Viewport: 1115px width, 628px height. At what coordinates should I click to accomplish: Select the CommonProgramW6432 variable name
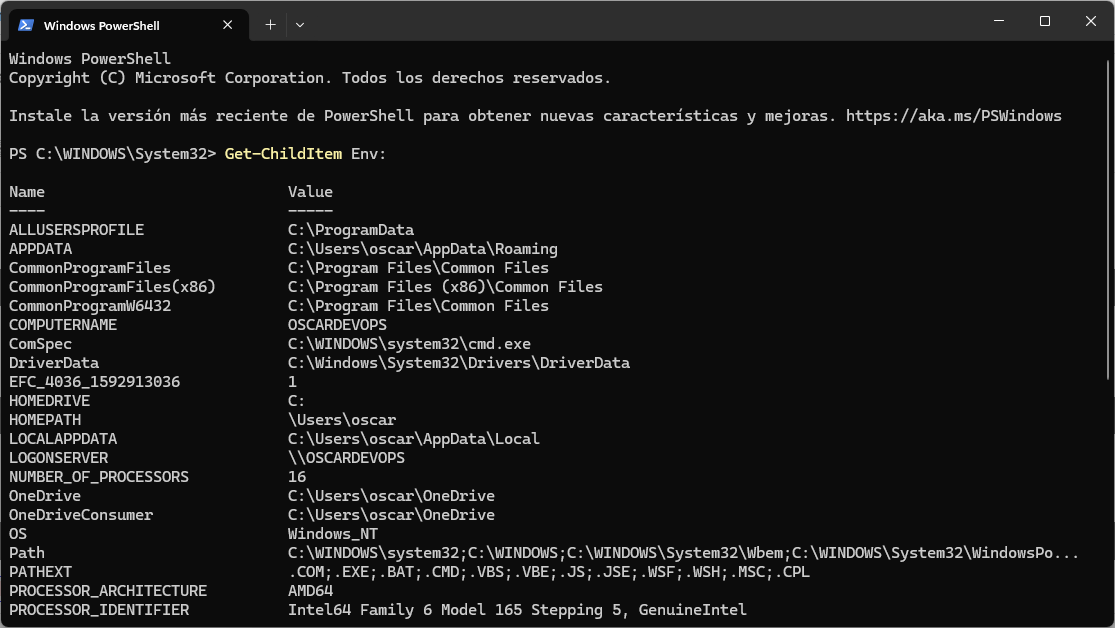point(90,306)
